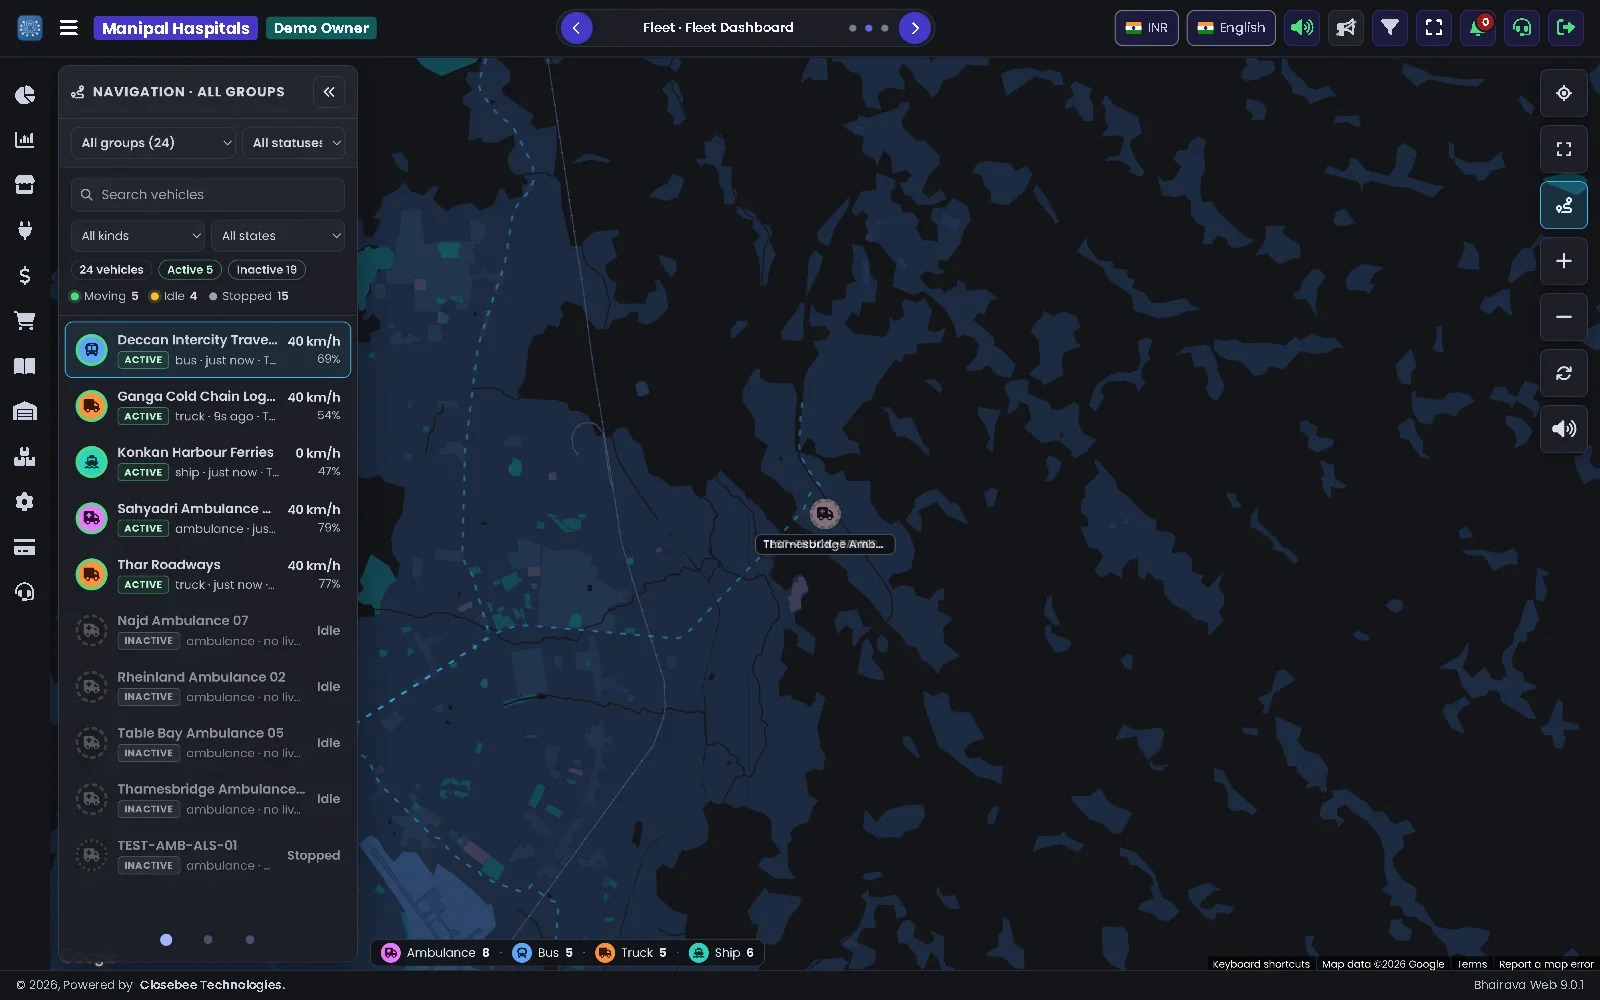Image resolution: width=1600 pixels, height=1000 pixels.
Task: Open the shopping cart sidebar icon
Action: pyautogui.click(x=25, y=321)
